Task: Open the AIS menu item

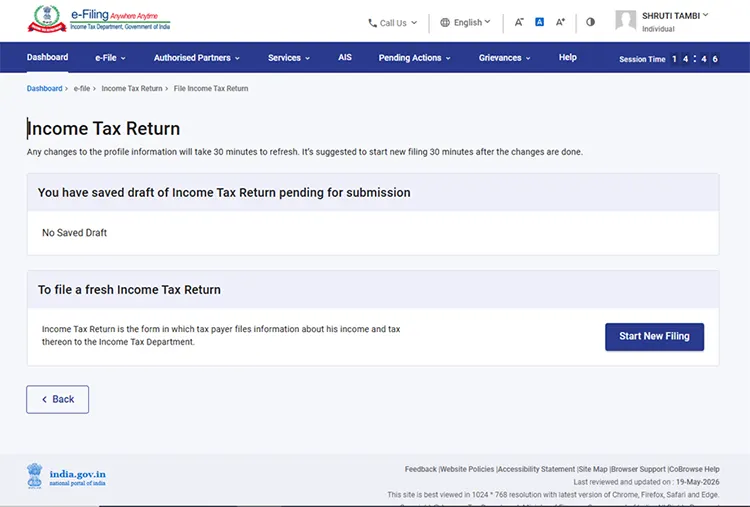Action: click(345, 57)
